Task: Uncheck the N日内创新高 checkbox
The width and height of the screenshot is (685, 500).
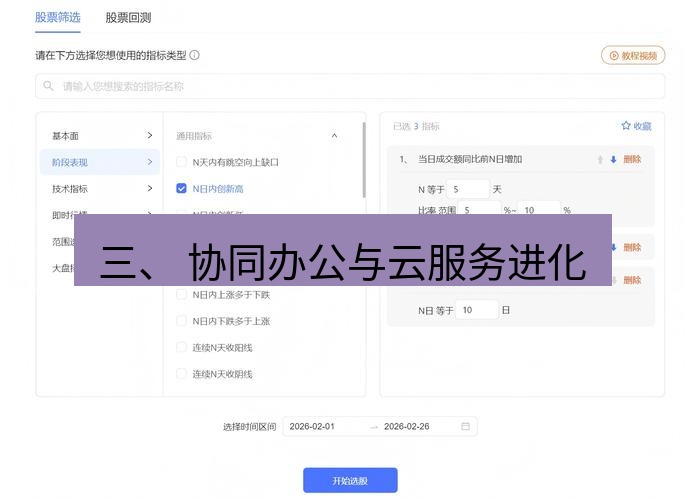Action: 181,188
